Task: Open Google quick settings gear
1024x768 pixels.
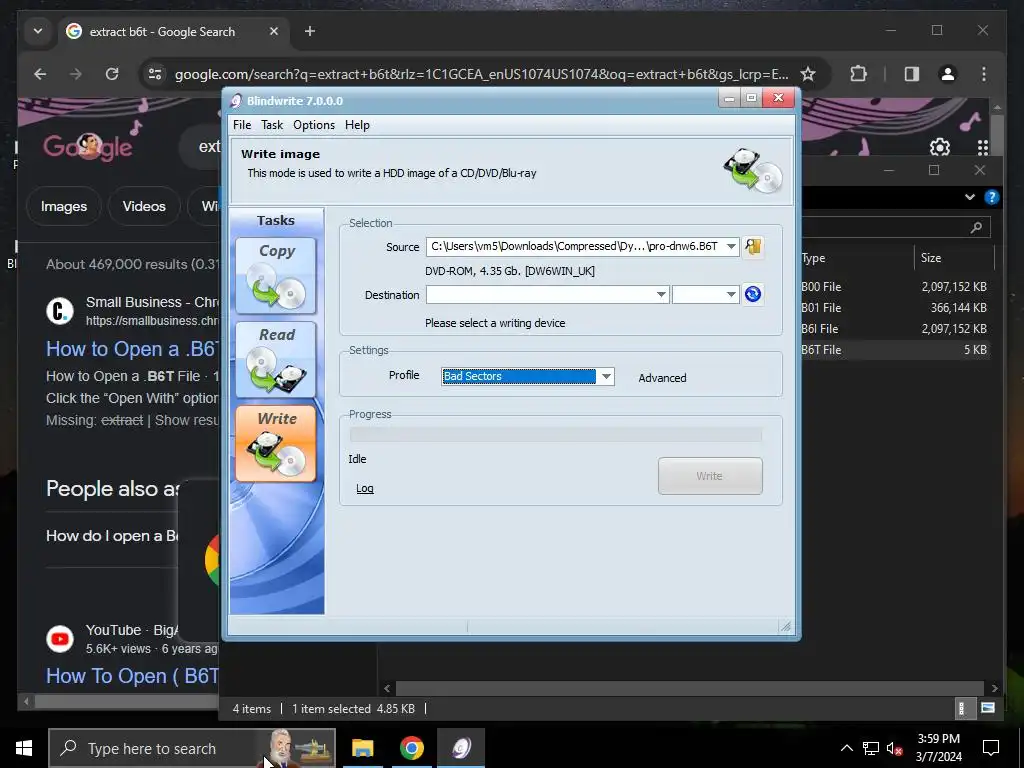Action: click(x=940, y=147)
